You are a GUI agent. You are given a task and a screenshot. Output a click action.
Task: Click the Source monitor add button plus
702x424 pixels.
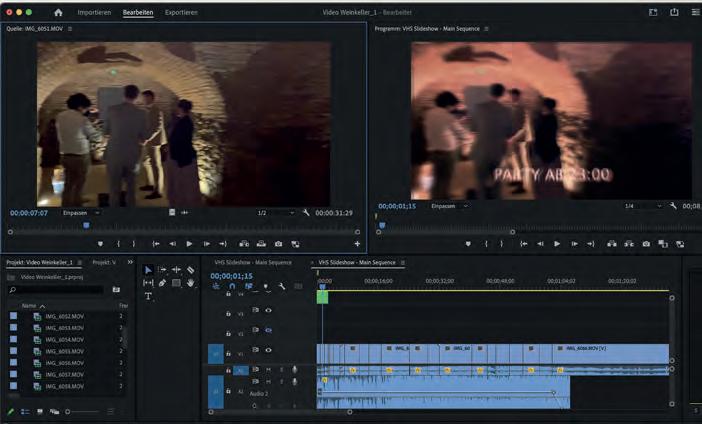point(357,244)
